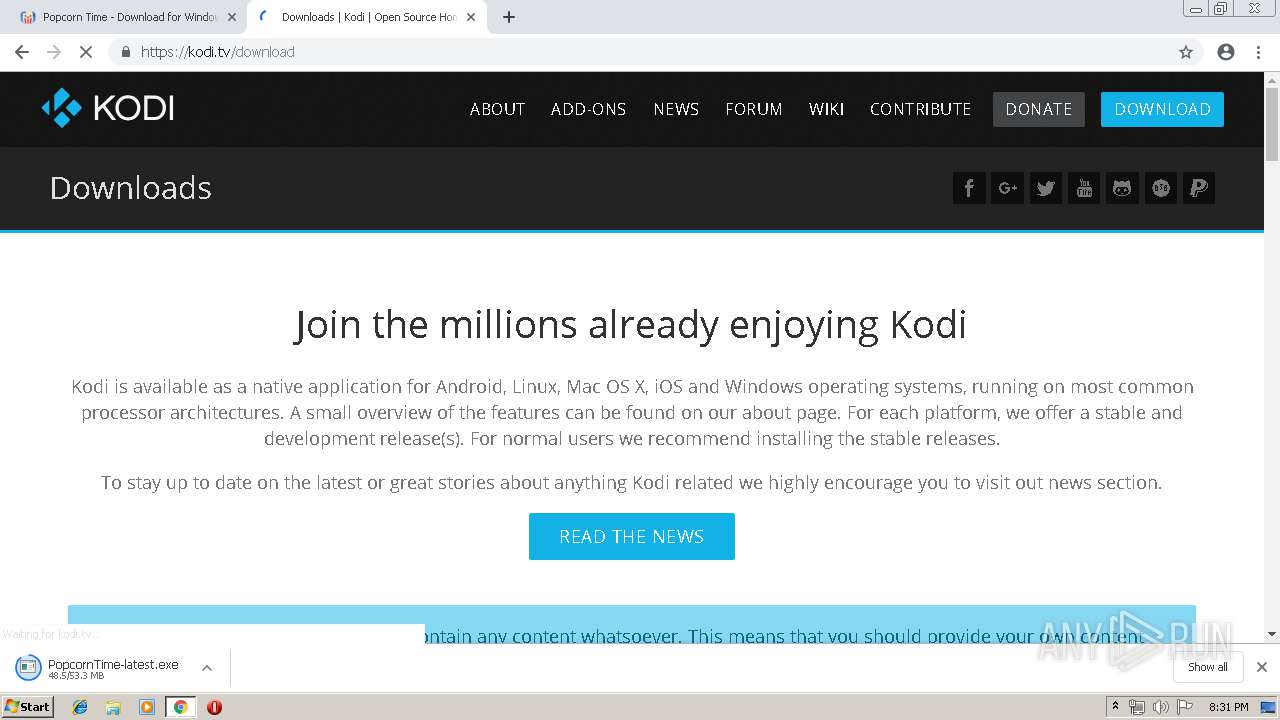
Task: Open the ADD-ONS menu item
Action: coord(588,109)
